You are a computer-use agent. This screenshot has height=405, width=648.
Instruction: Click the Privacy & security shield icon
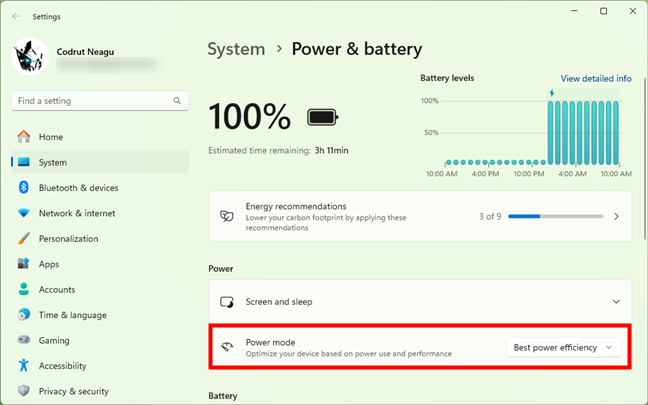pyautogui.click(x=23, y=391)
